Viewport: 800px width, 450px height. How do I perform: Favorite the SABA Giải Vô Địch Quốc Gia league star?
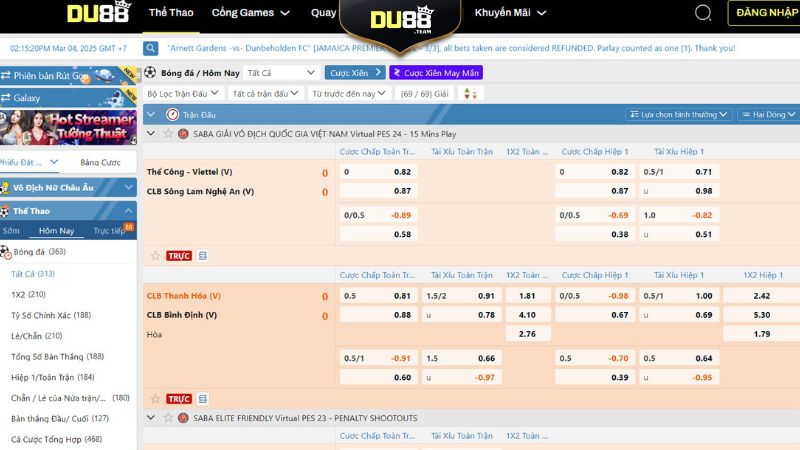166,133
